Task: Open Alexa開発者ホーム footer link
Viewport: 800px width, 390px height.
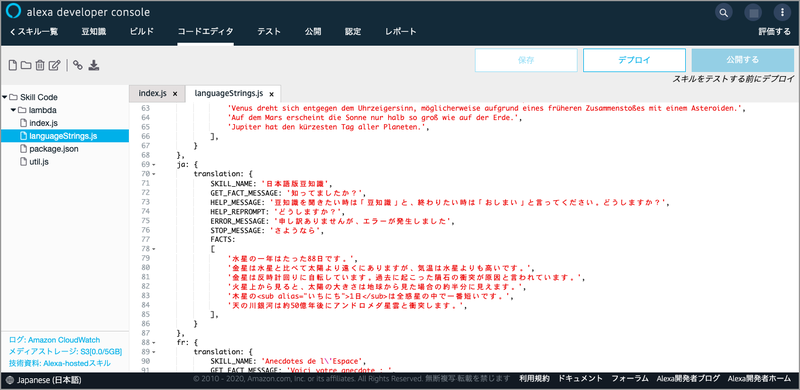Action: pos(759,378)
